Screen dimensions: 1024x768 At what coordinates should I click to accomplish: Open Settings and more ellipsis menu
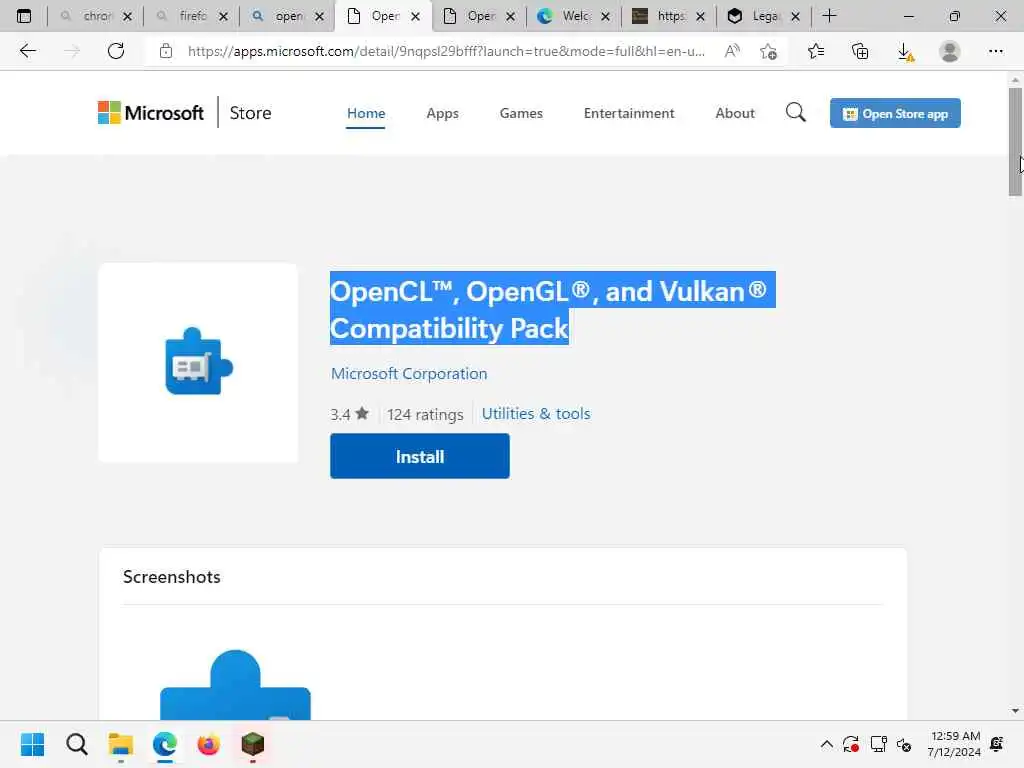(995, 51)
